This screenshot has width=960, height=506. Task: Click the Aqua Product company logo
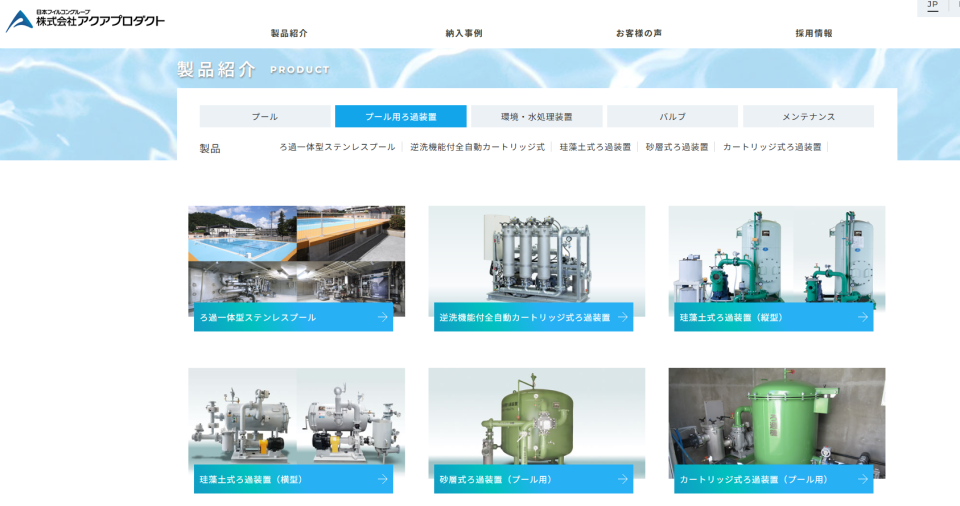85,20
